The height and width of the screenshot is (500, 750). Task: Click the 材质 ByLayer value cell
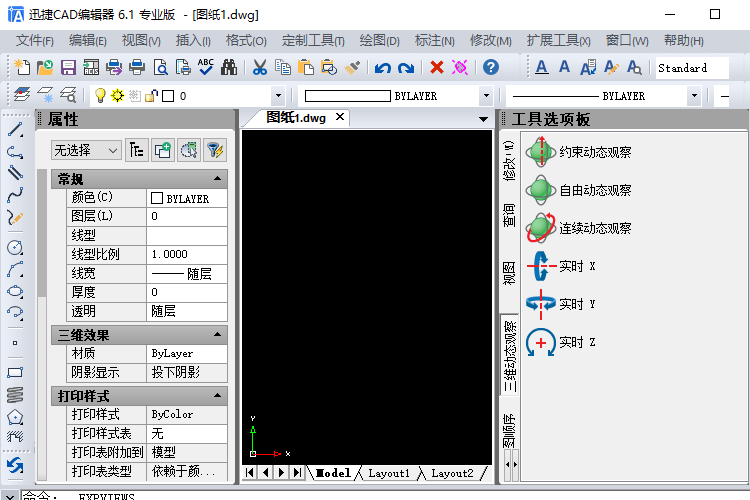point(187,354)
